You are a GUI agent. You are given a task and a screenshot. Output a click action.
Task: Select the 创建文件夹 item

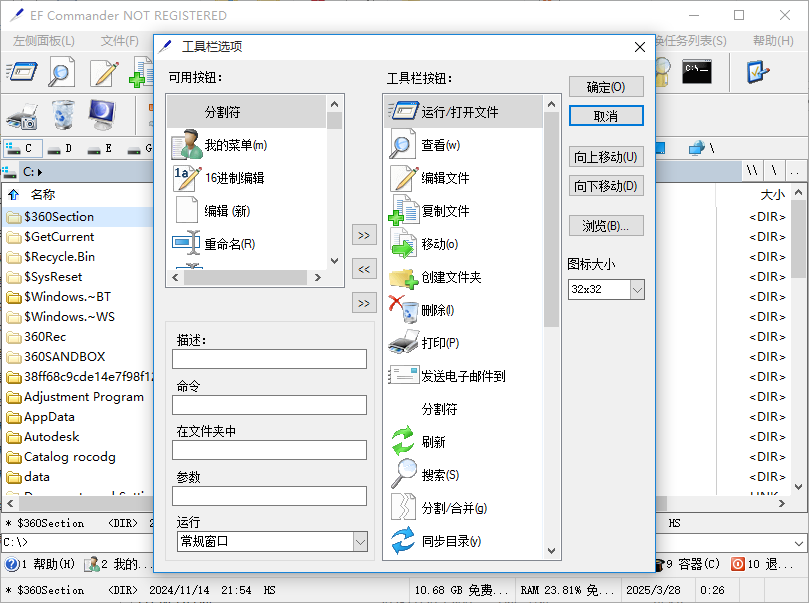[x=463, y=277]
